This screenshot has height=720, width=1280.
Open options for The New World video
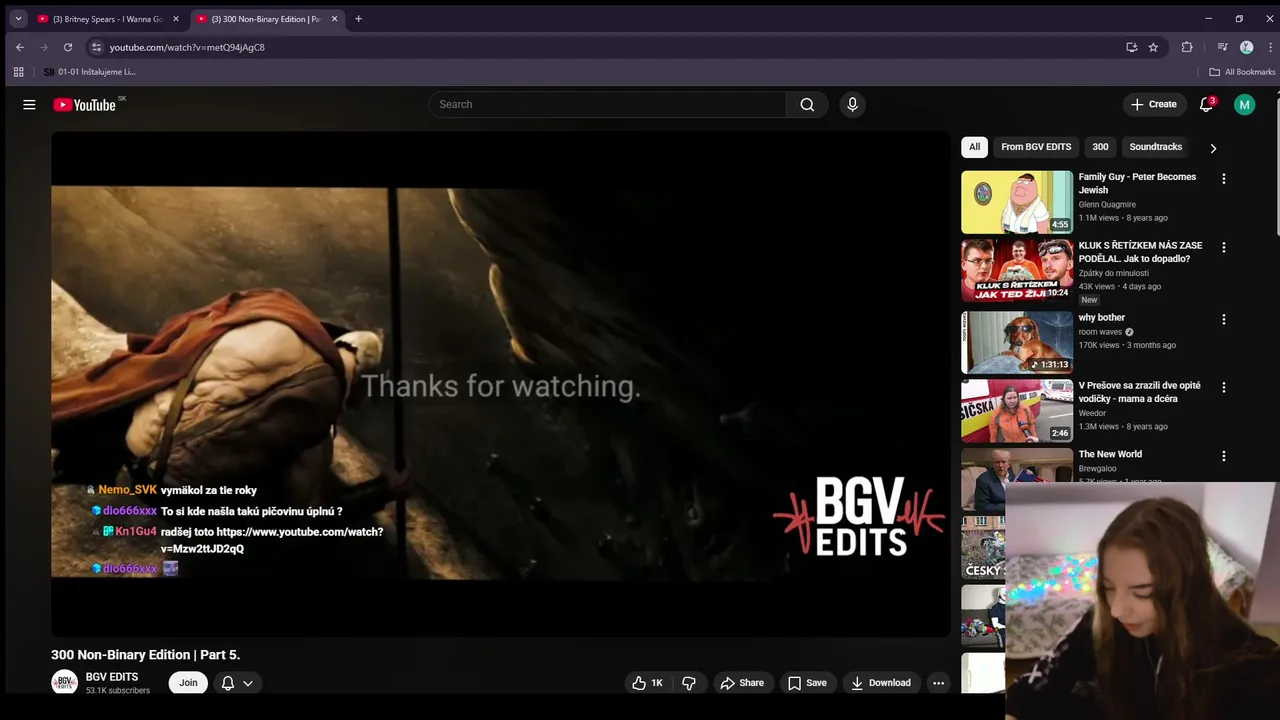click(1223, 456)
